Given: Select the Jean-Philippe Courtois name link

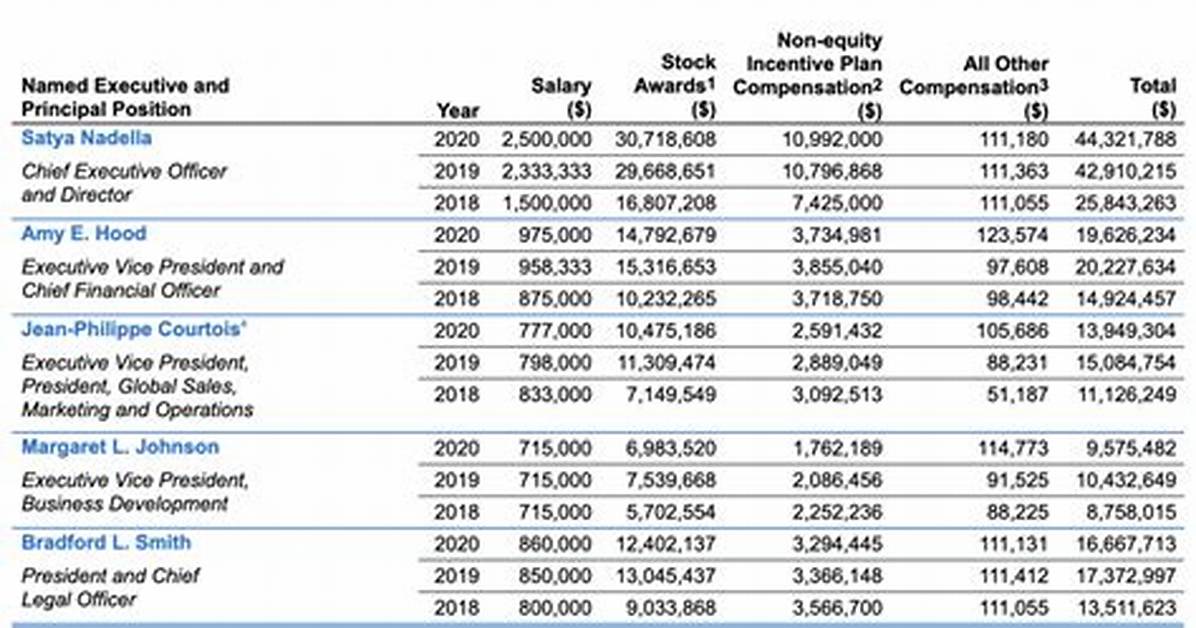Looking at the screenshot, I should pyautogui.click(x=134, y=330).
